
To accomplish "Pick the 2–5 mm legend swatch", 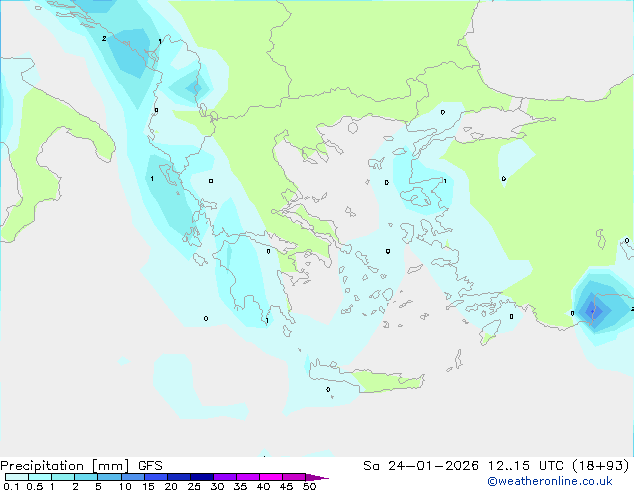I will 86,477.
